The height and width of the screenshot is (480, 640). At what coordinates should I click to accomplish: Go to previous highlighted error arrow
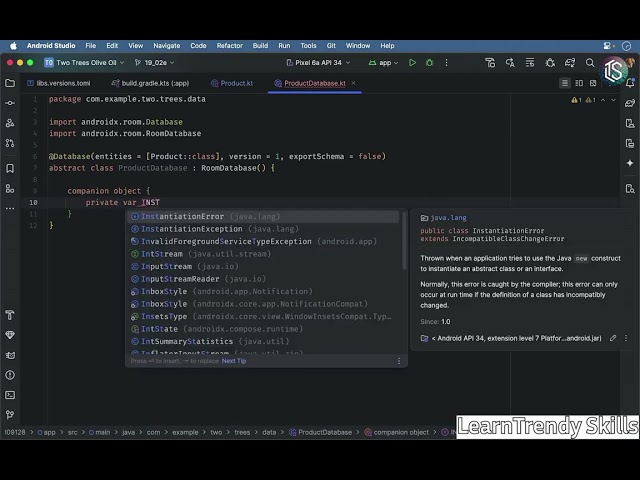[x=603, y=100]
